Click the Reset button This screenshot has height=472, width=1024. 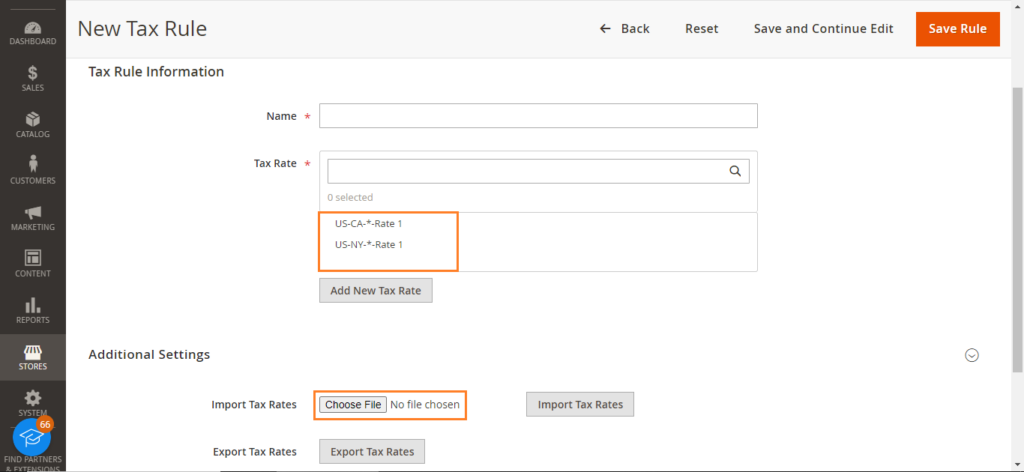[x=701, y=29]
